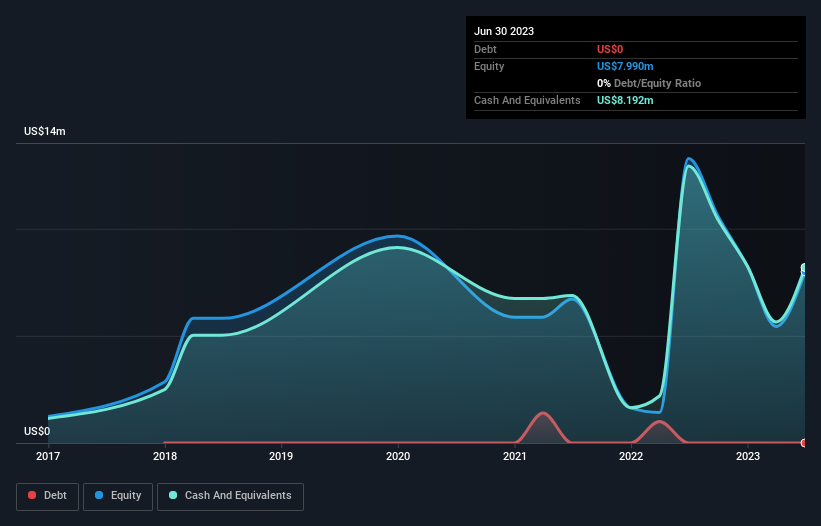Screen dimensions: 821x526
Task: Click the US$14m y-axis label
Action: click(x=45, y=131)
